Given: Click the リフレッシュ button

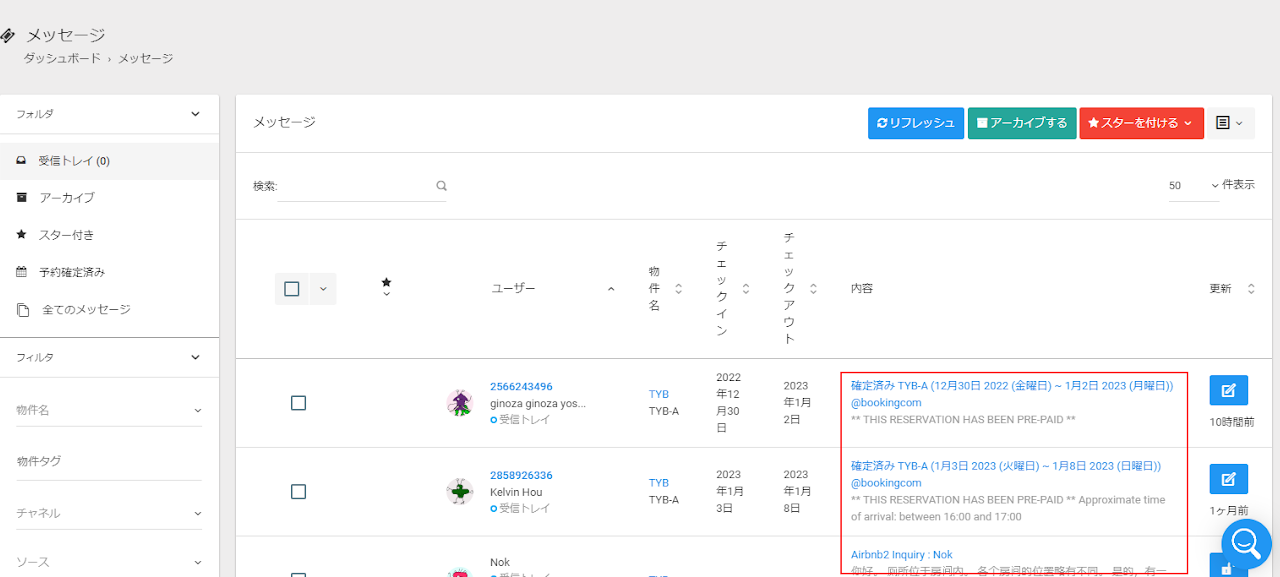Looking at the screenshot, I should (x=915, y=123).
